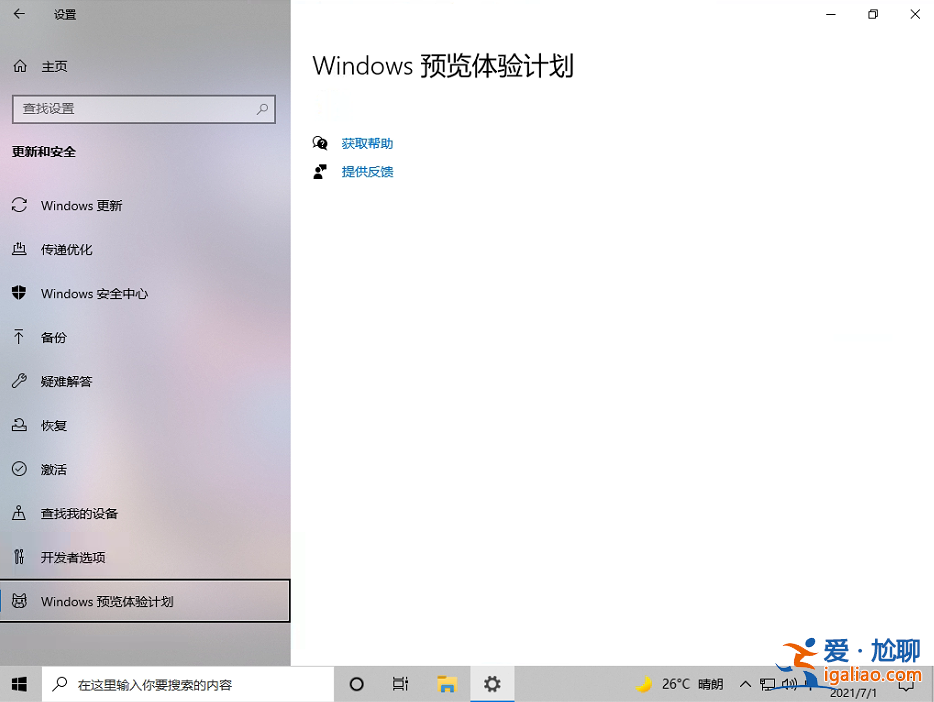Screen dimensions: 934x702
Task: Expand the hidden tray icons chevron
Action: 745,684
